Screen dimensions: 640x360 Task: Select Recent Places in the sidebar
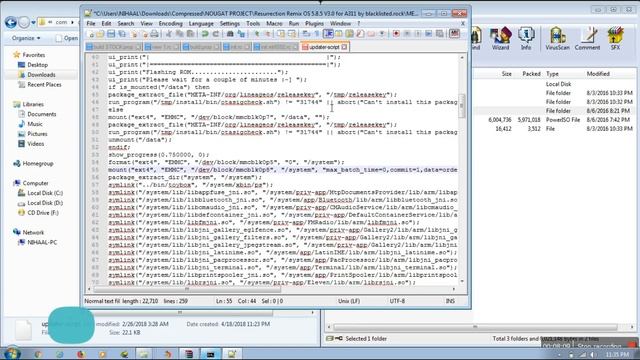(x=40, y=84)
